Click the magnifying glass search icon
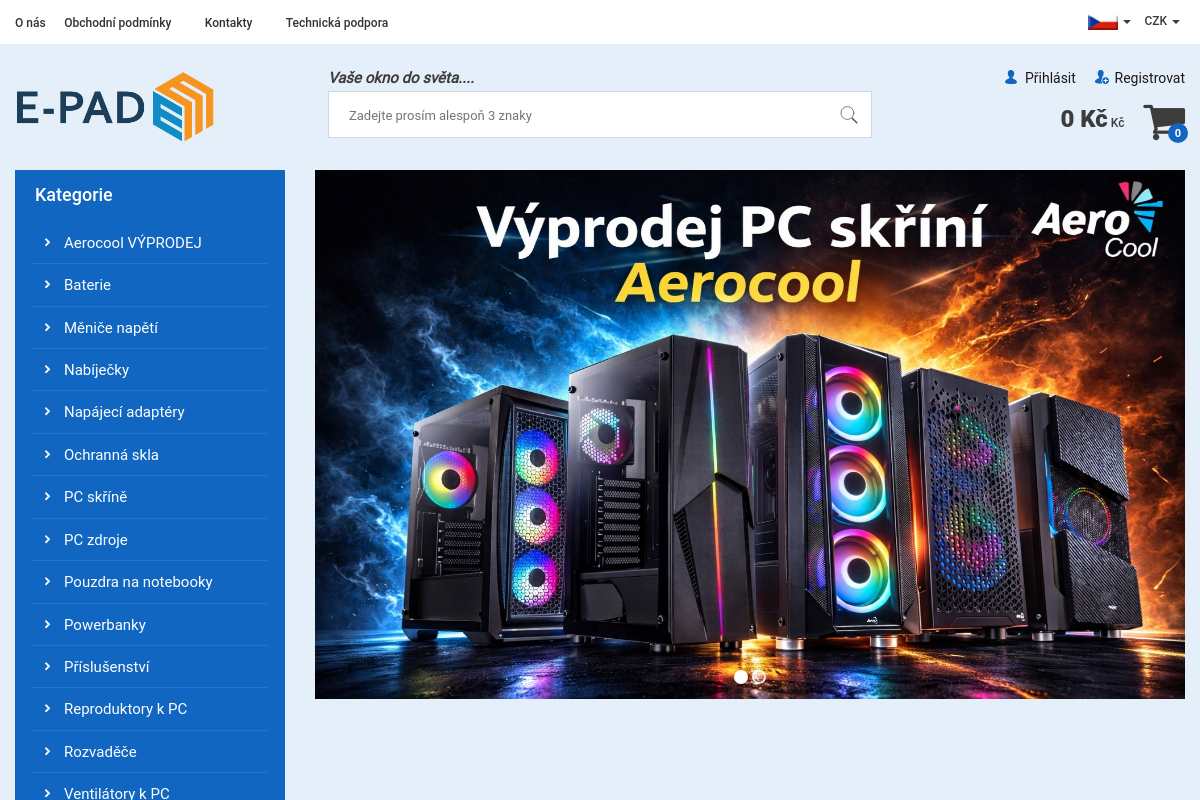 [x=849, y=115]
